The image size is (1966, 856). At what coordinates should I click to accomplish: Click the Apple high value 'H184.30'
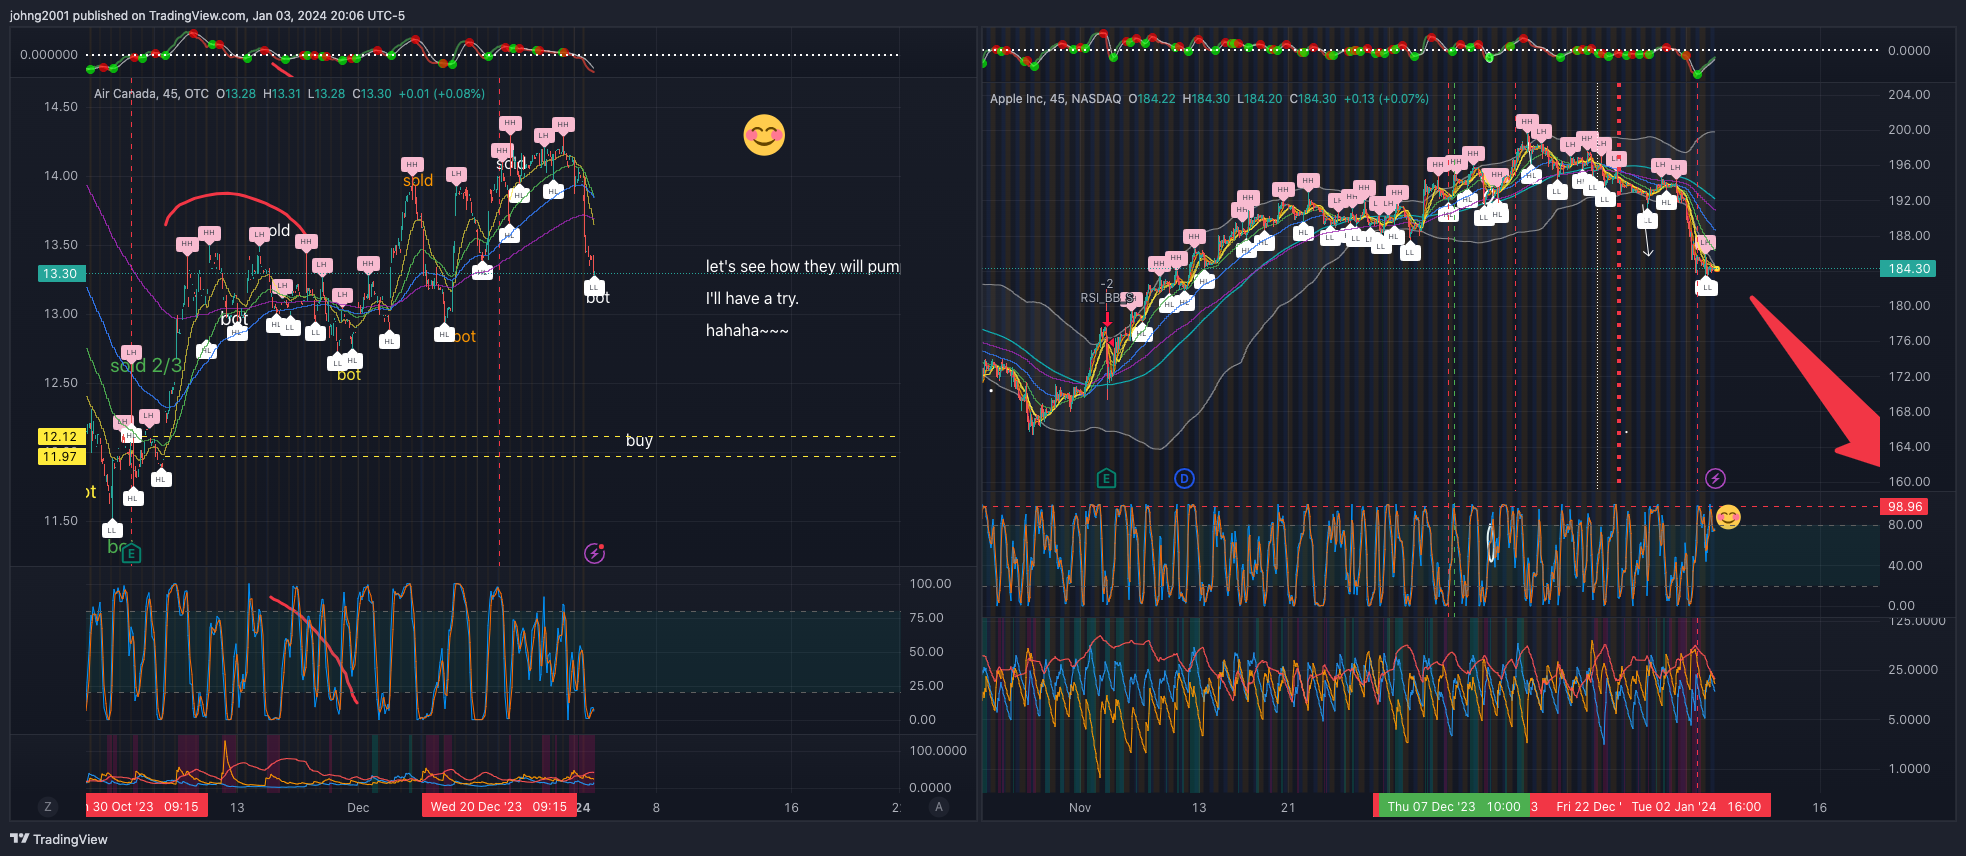[x=1206, y=99]
